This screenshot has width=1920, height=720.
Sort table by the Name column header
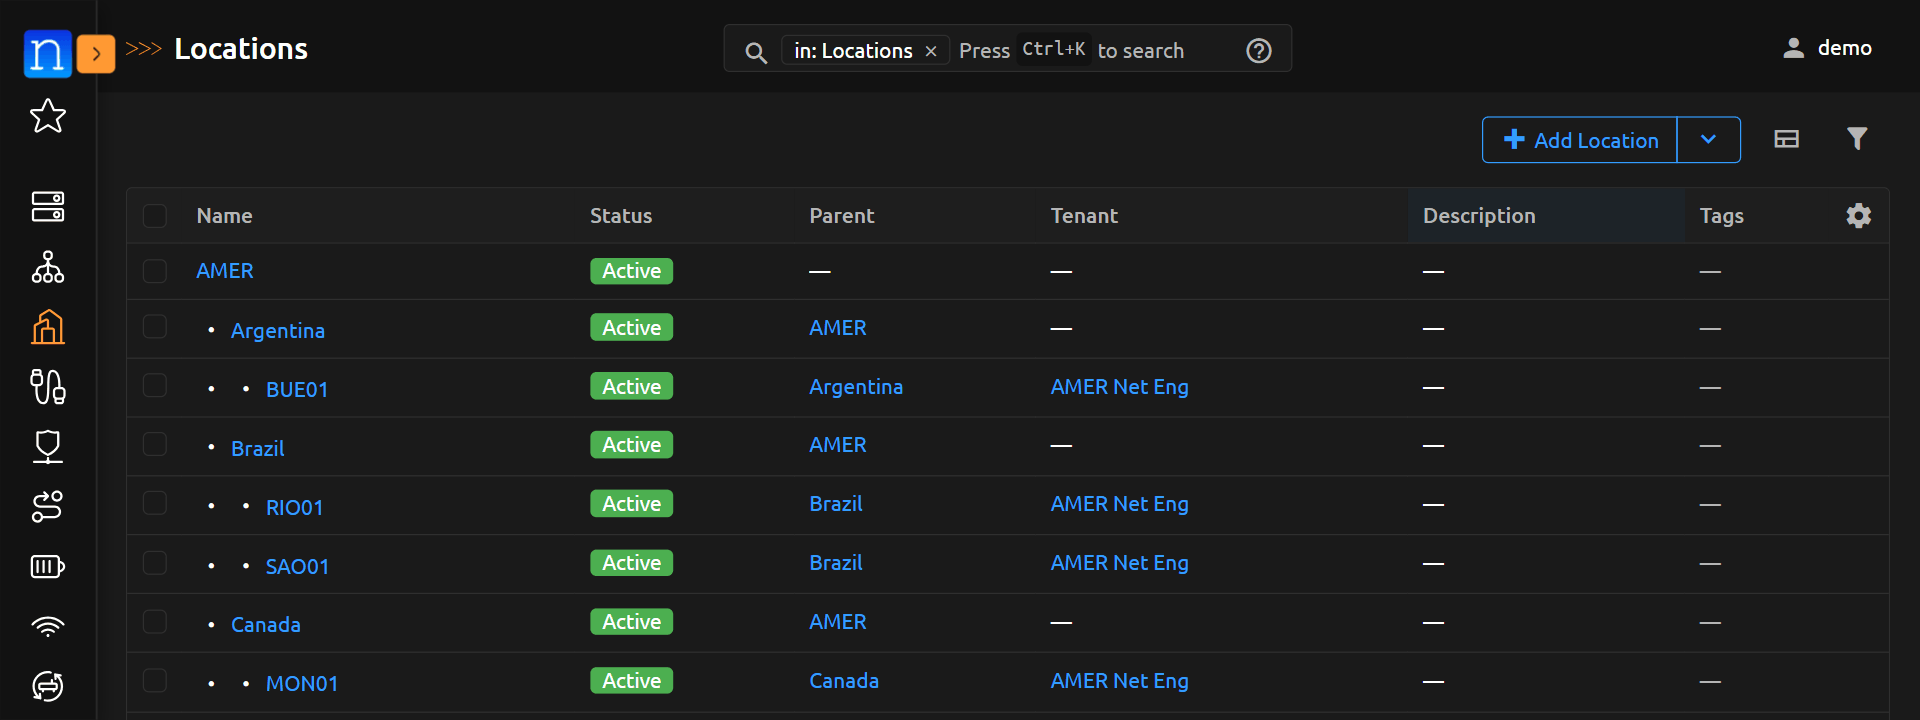(224, 216)
